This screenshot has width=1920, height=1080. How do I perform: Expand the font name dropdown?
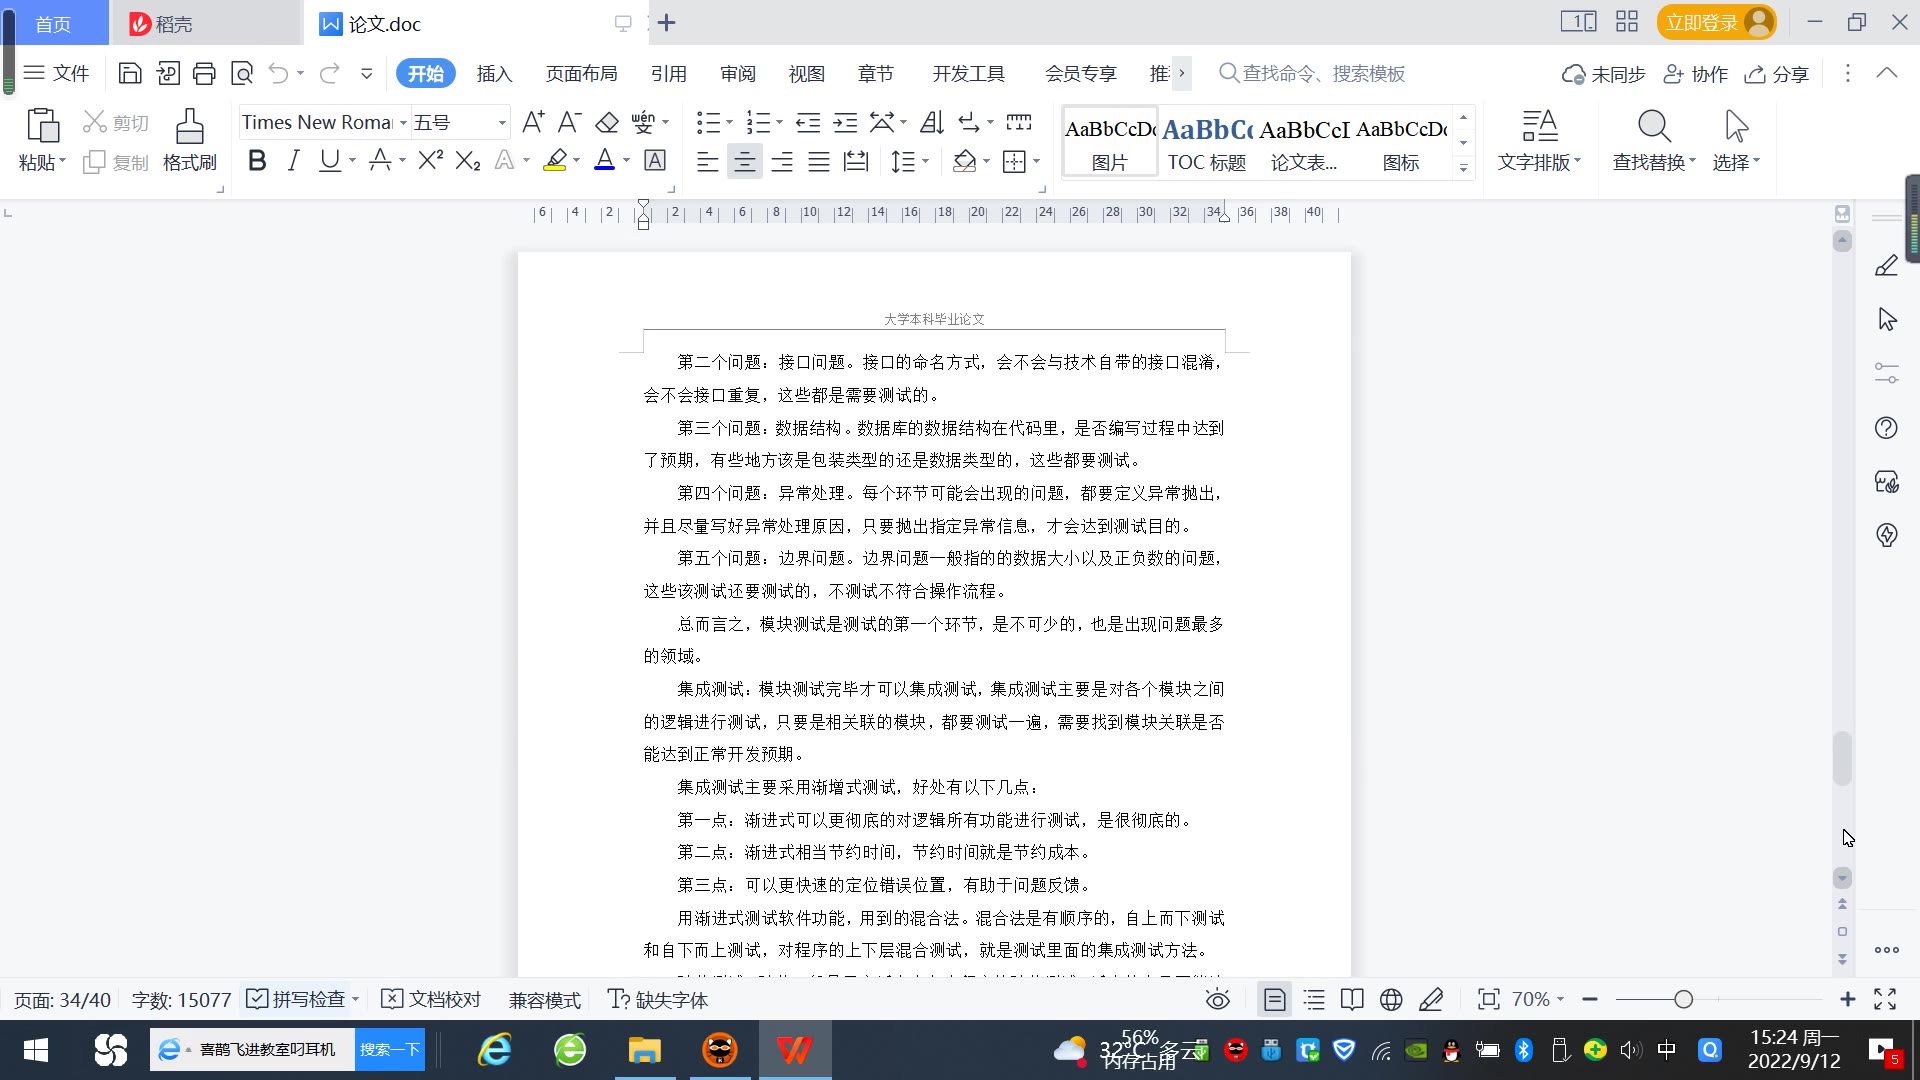[x=403, y=123]
